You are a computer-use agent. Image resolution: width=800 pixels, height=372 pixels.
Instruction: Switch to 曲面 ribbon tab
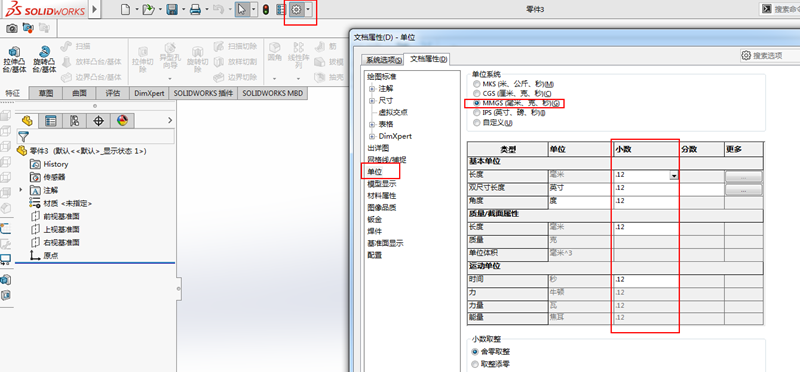[79, 93]
